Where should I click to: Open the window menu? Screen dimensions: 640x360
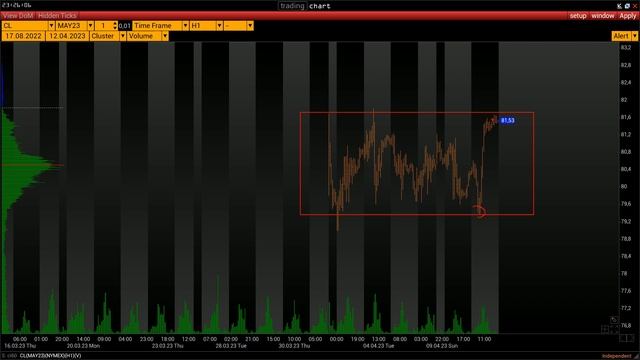(602, 16)
